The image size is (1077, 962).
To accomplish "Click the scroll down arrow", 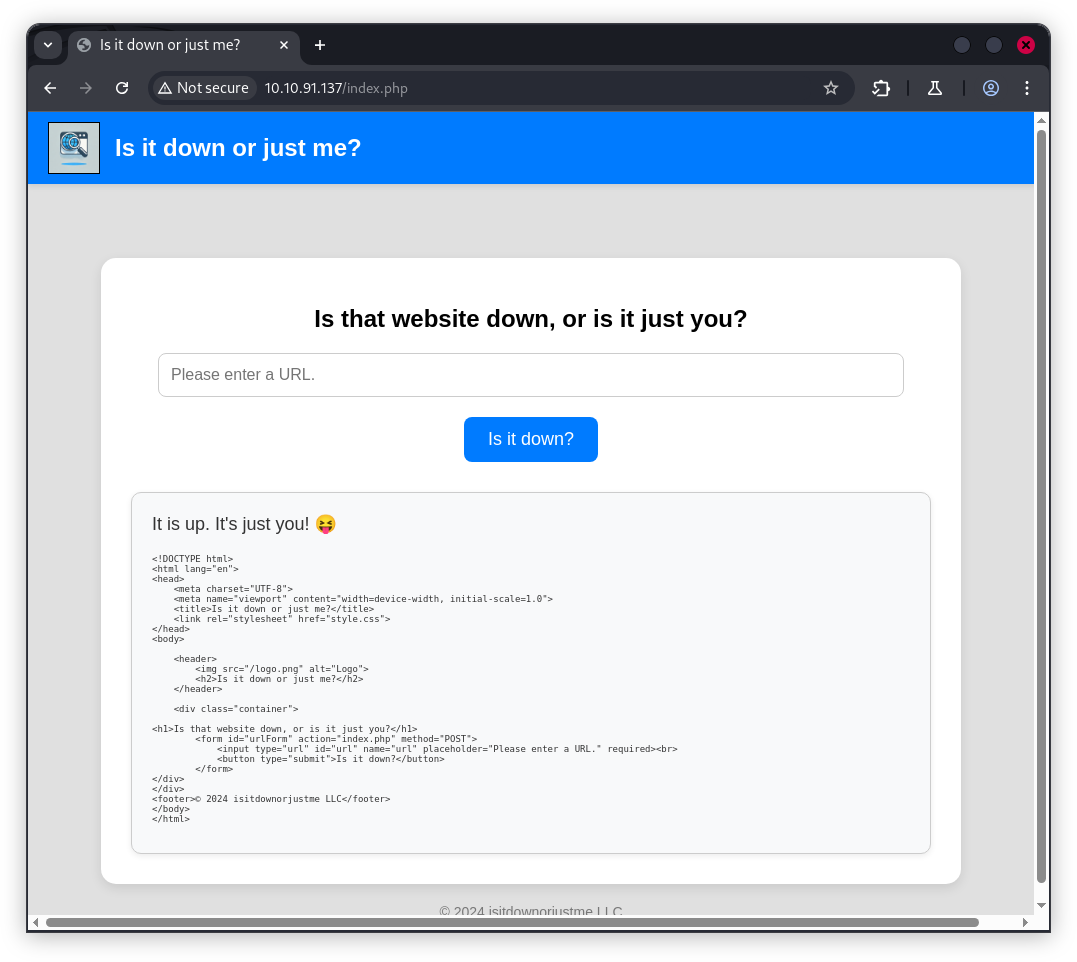I will 1041,905.
